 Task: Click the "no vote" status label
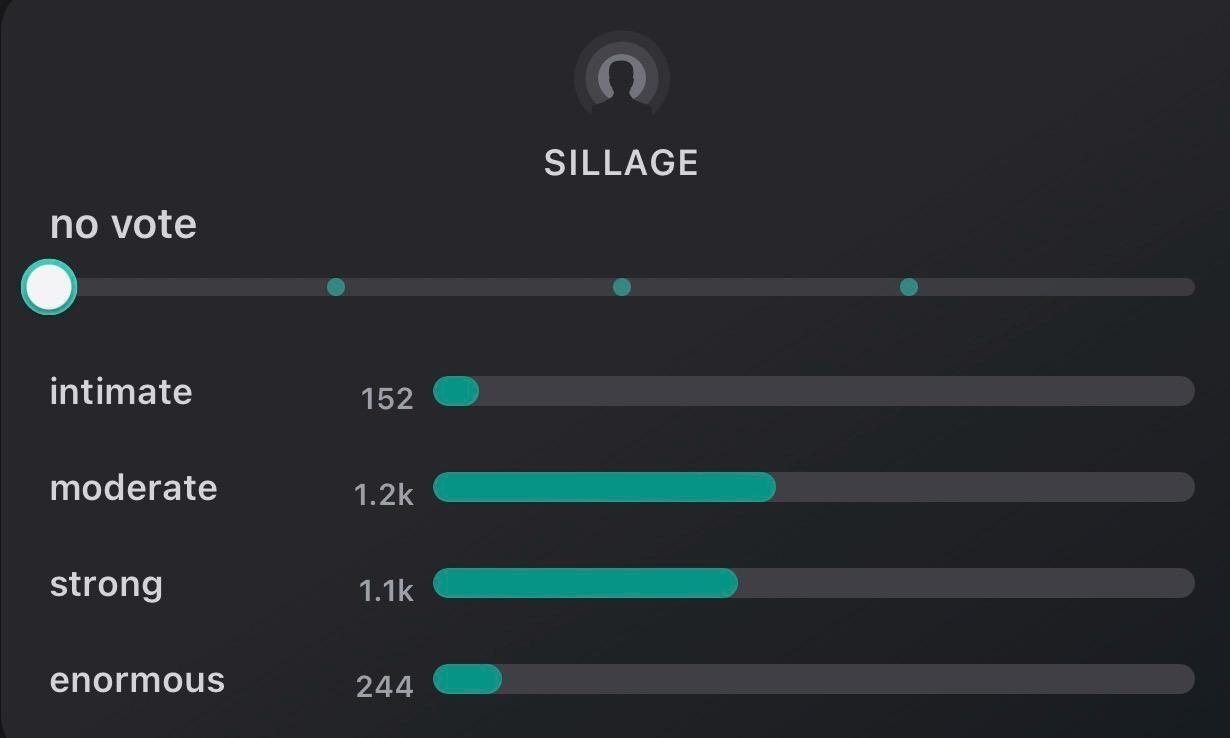coord(123,224)
